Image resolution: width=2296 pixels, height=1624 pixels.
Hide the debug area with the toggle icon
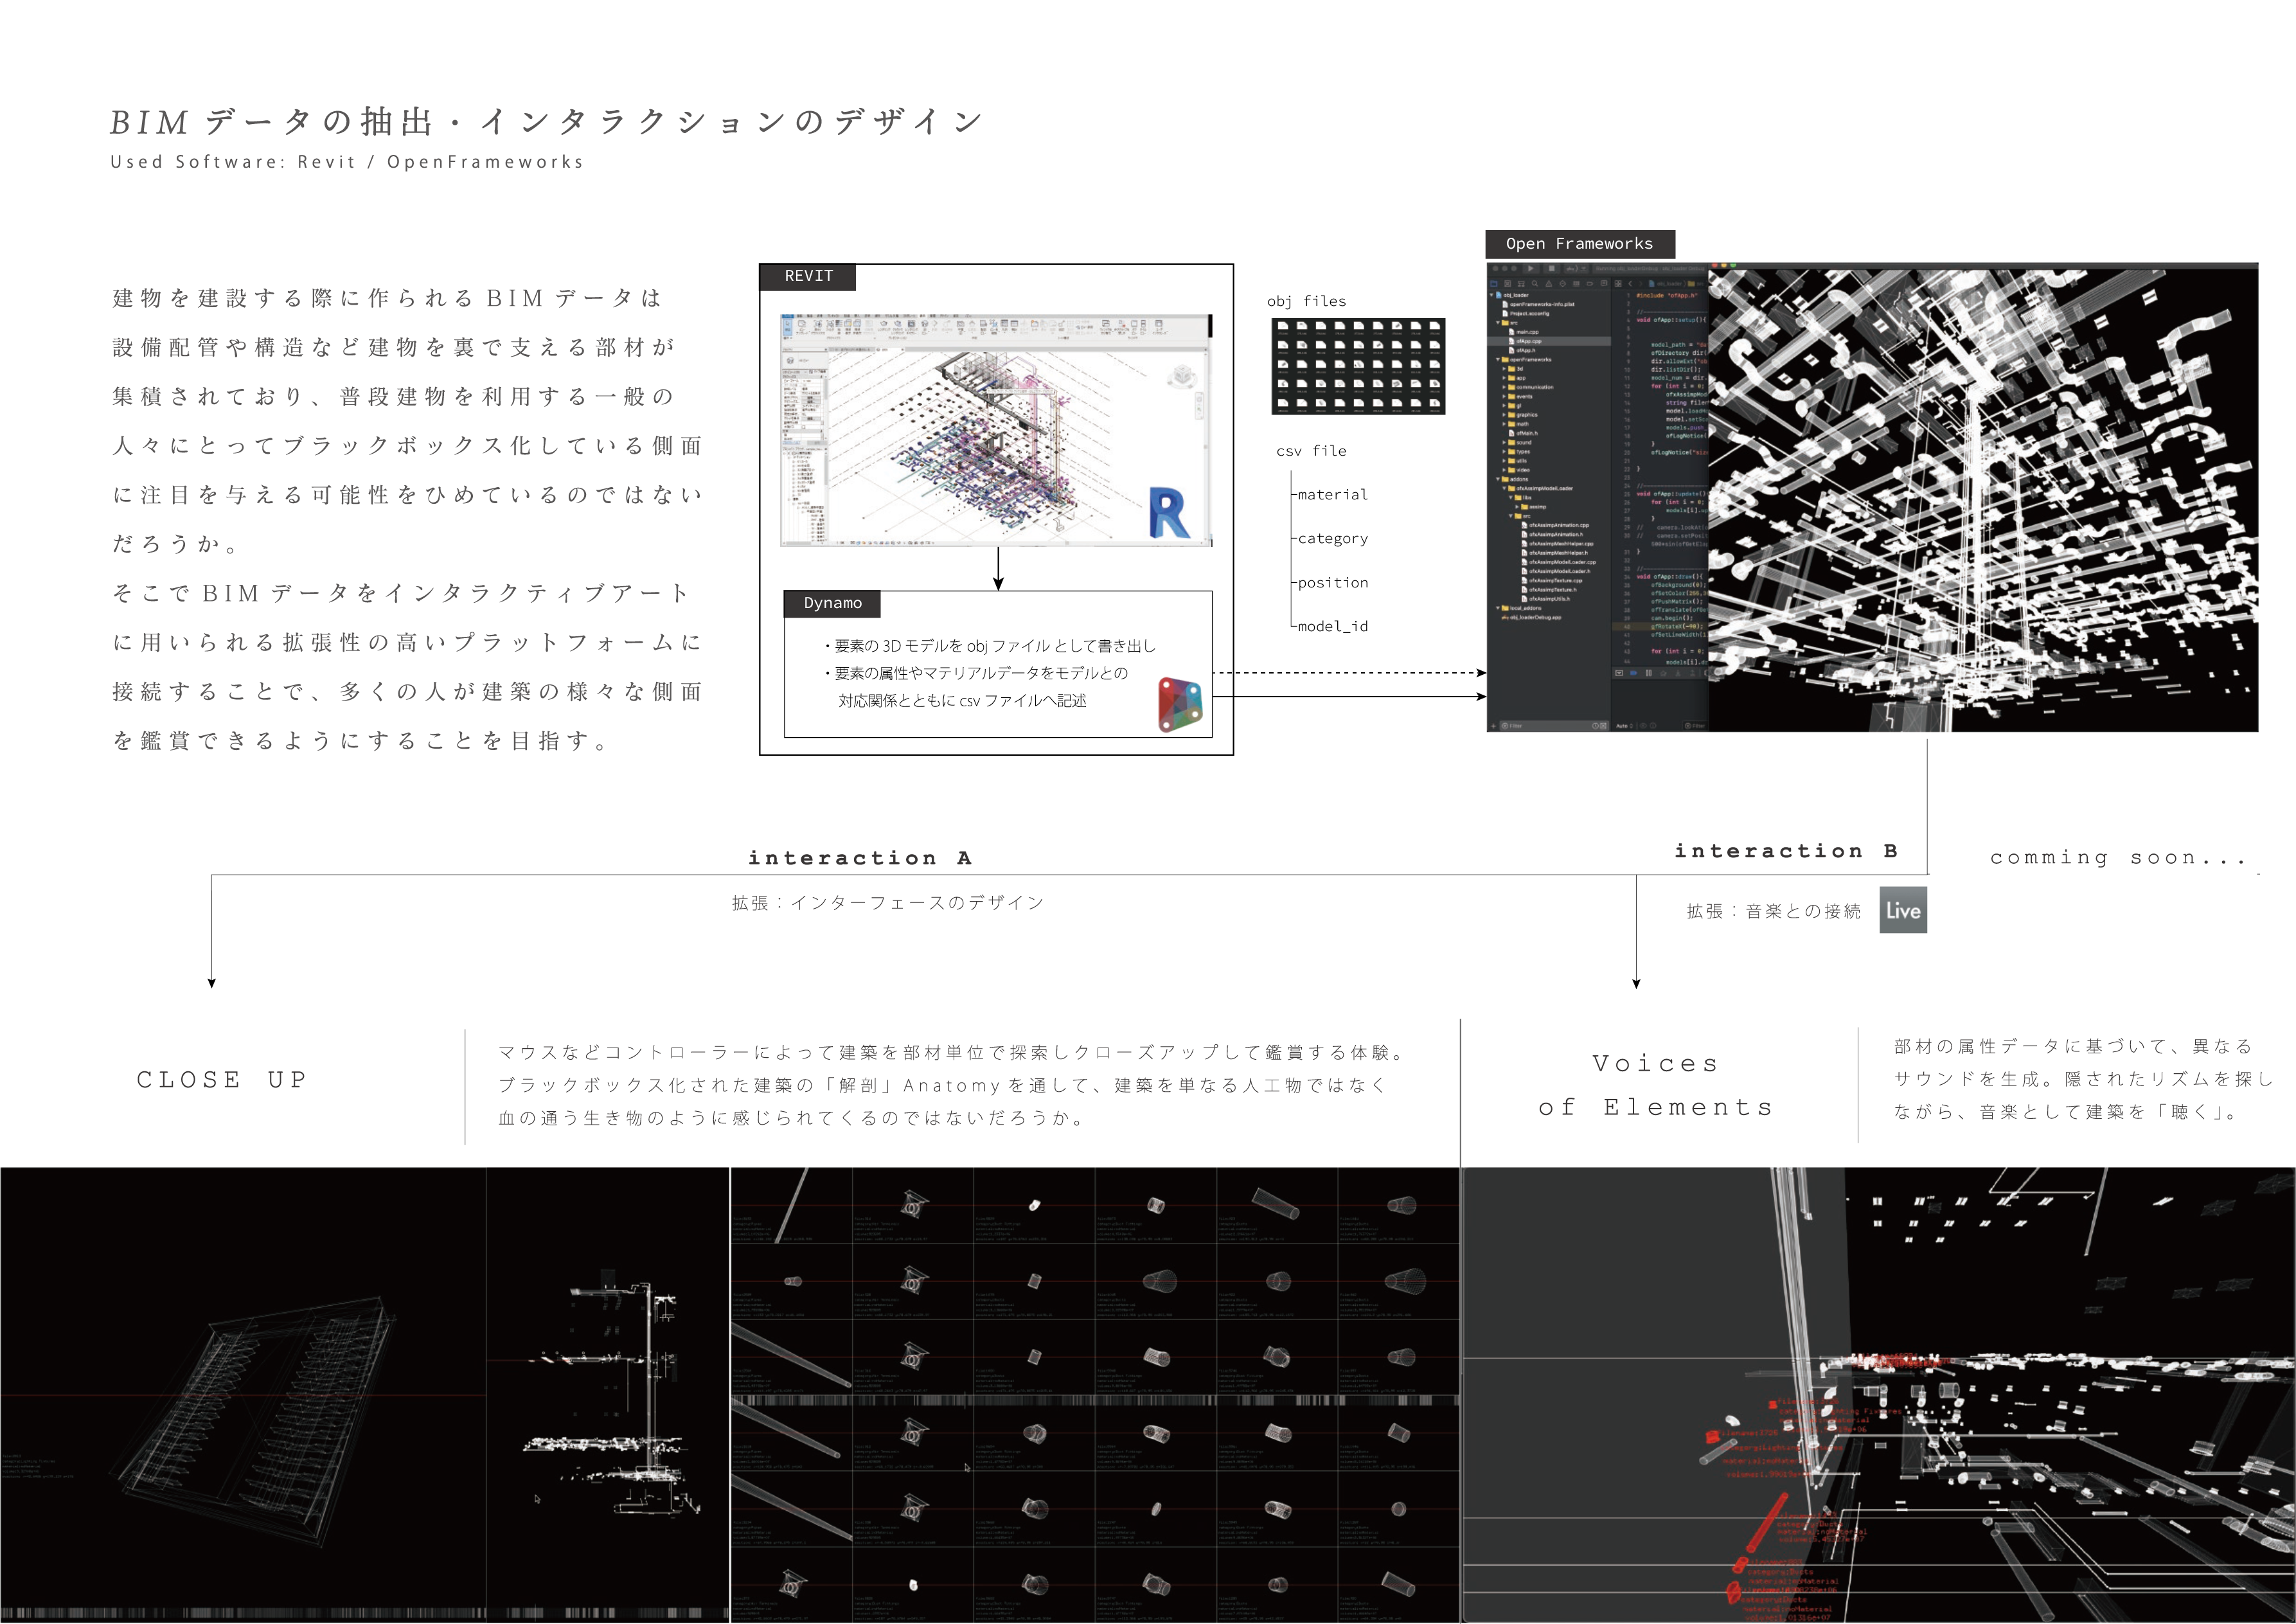pos(1619,673)
